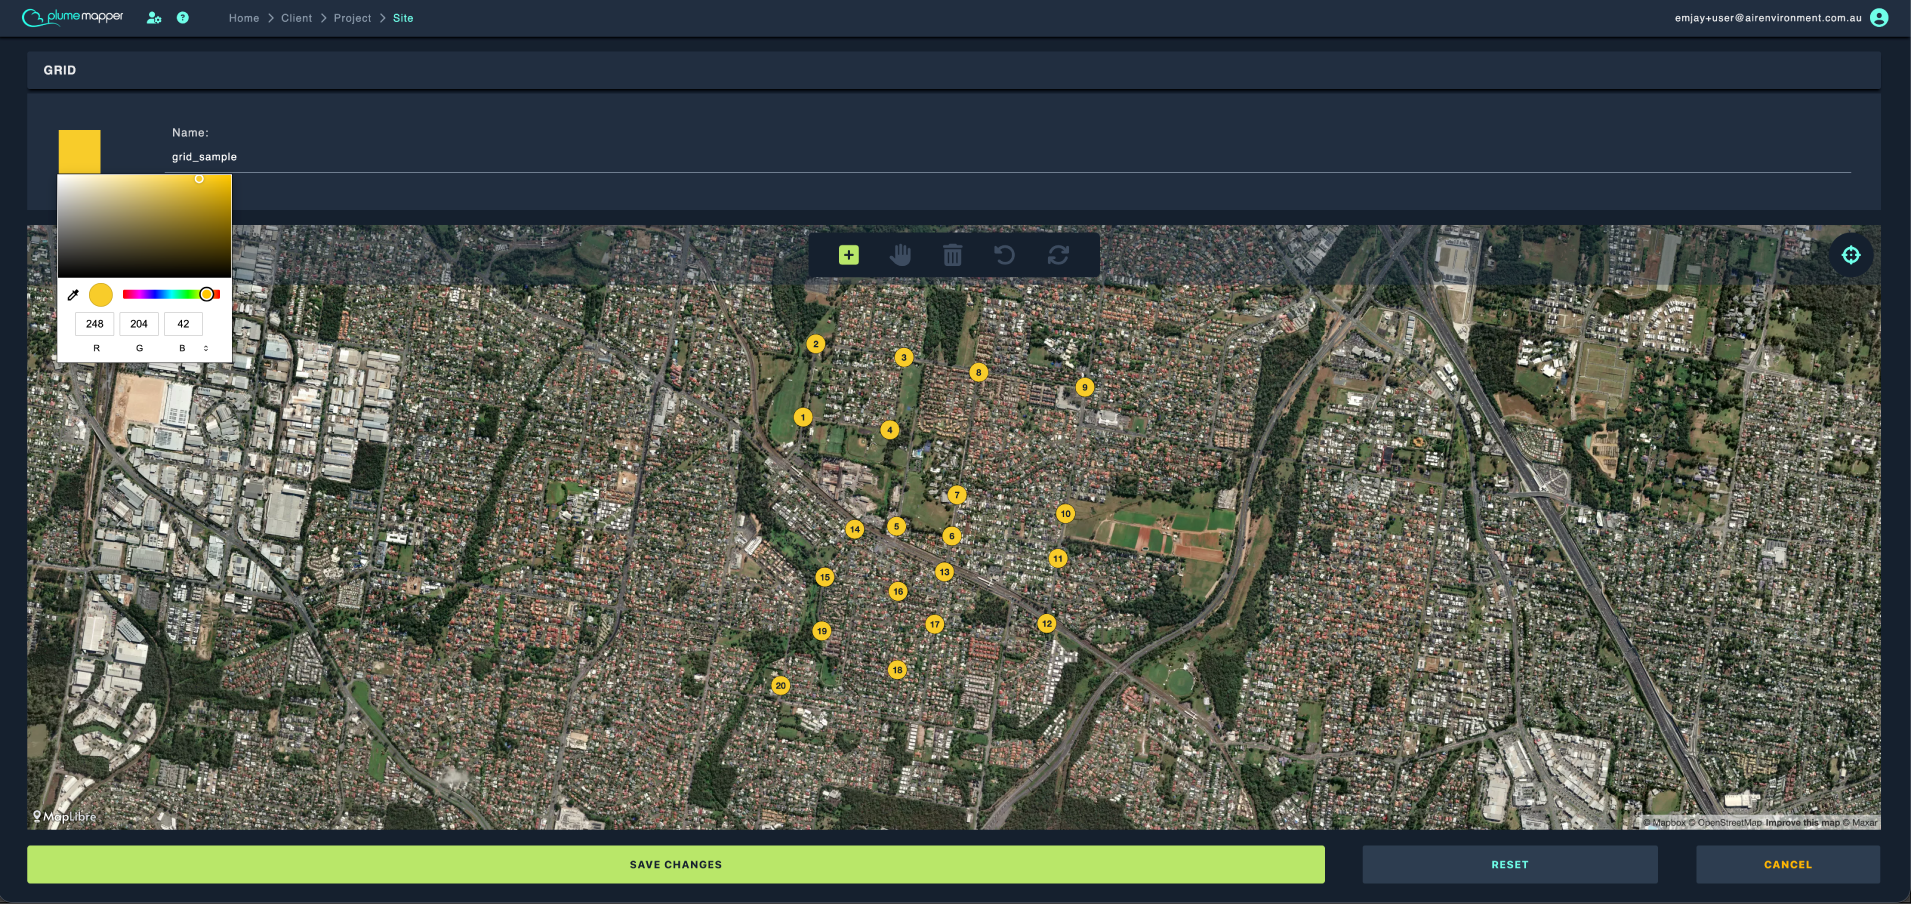Select map marker 10
Viewport: 1913px width, 904px height.
coord(1066,514)
